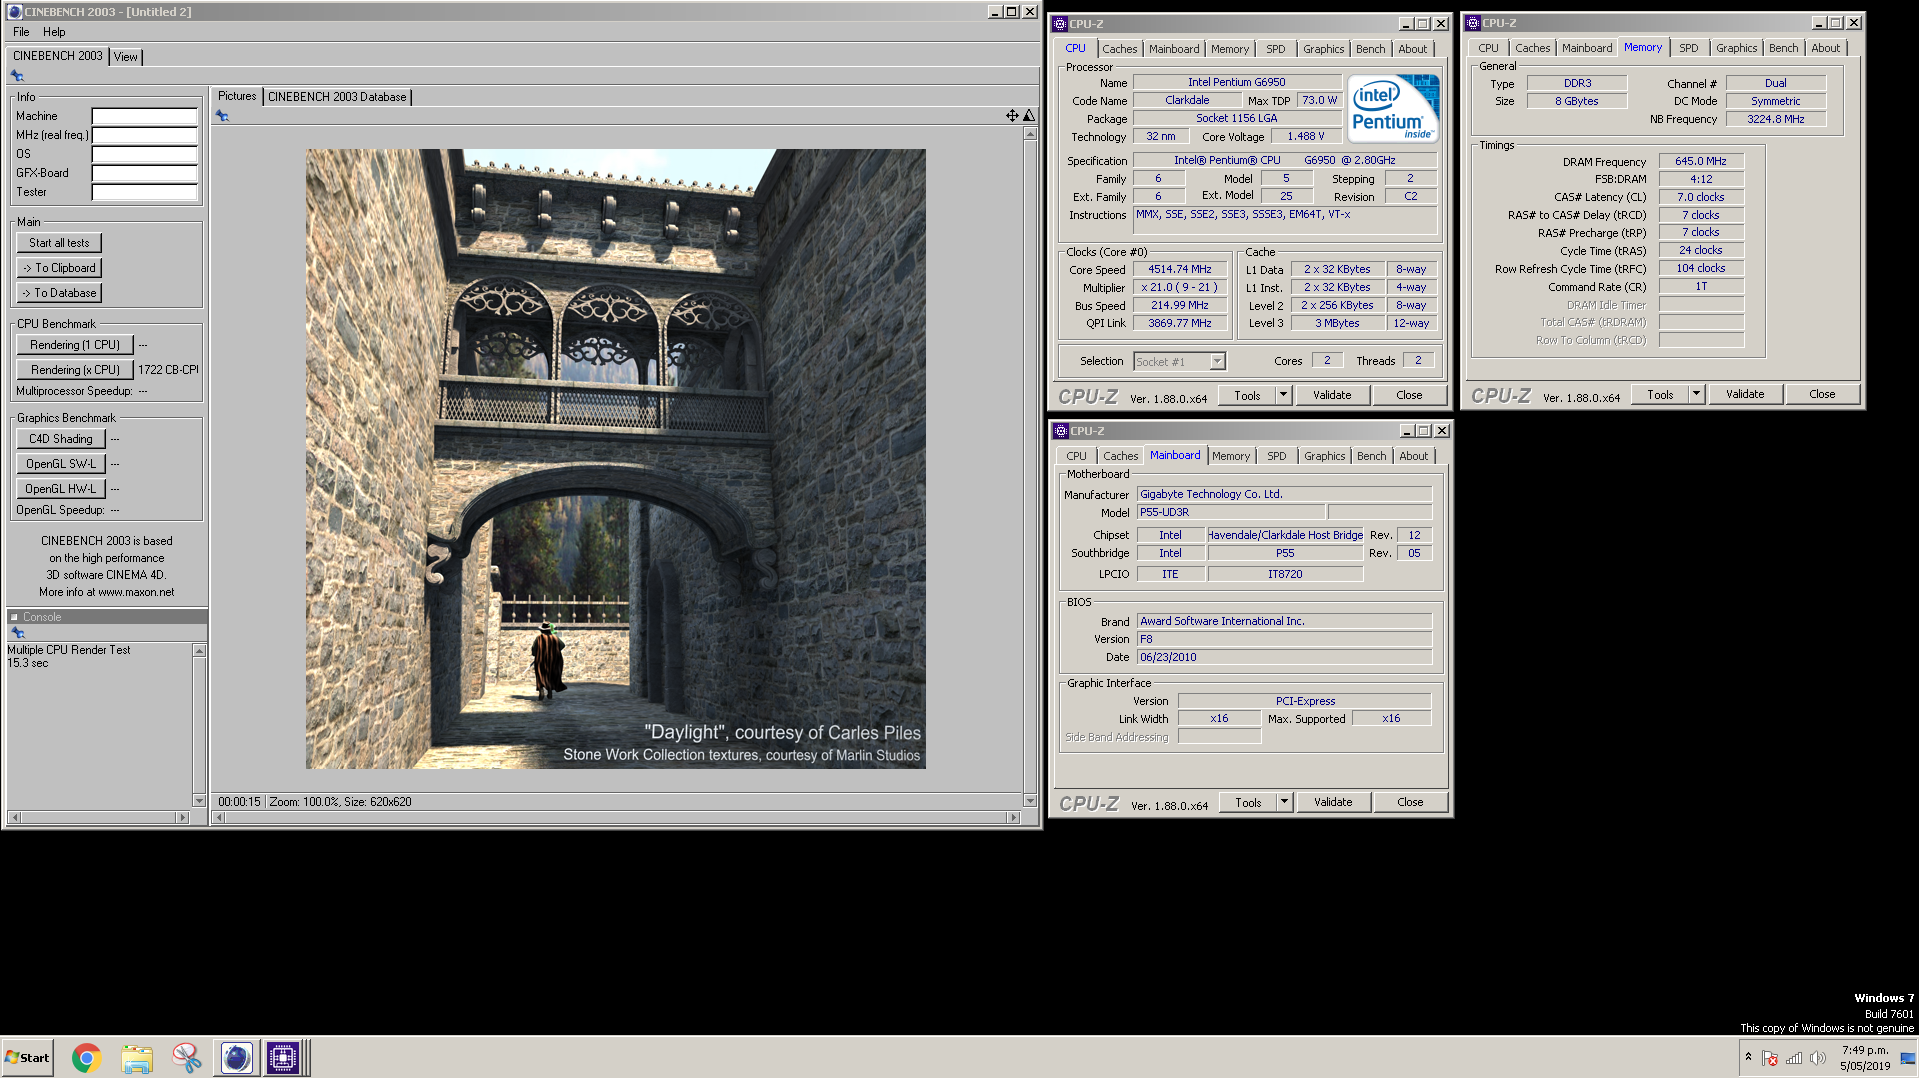Click into the GFX-Board input field
This screenshot has width=1919, height=1078.
click(x=145, y=173)
